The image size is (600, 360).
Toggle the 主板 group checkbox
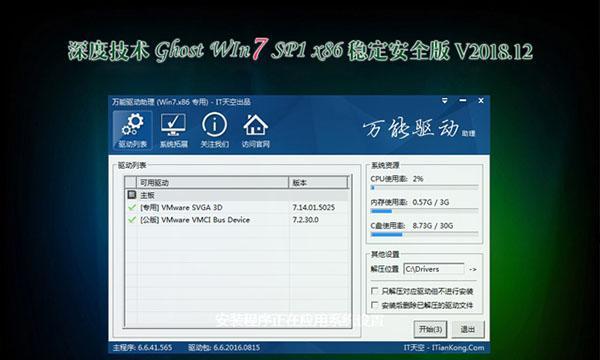(x=132, y=195)
